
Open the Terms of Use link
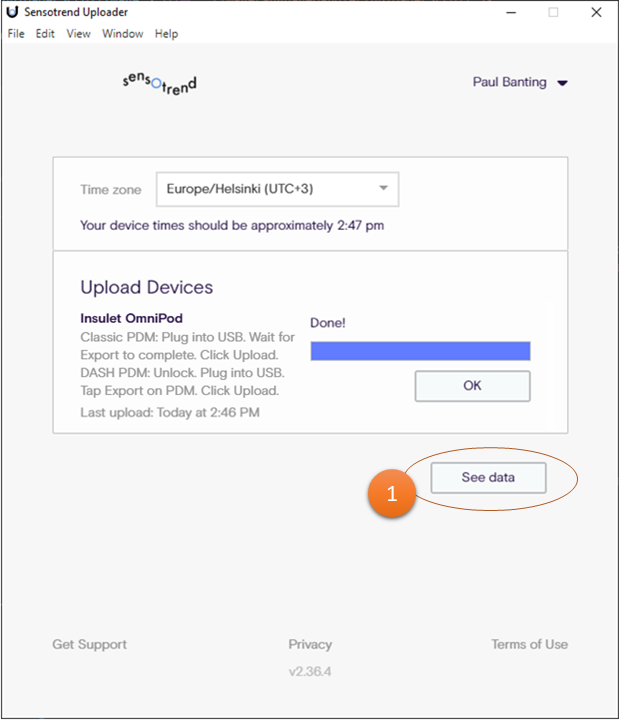pos(529,645)
